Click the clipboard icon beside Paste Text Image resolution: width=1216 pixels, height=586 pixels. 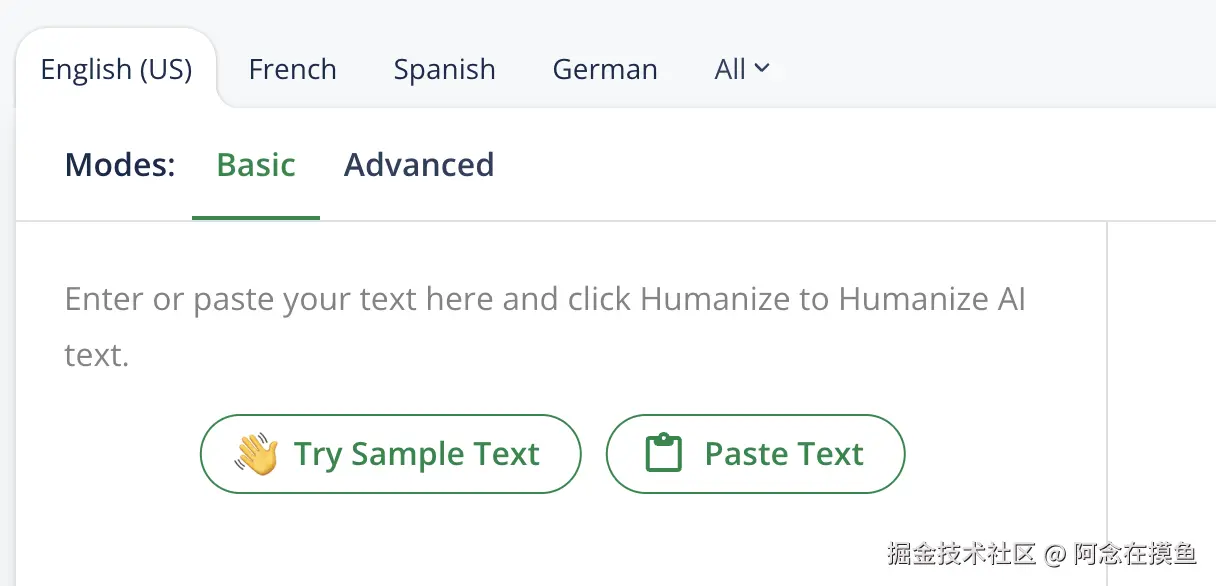point(663,454)
